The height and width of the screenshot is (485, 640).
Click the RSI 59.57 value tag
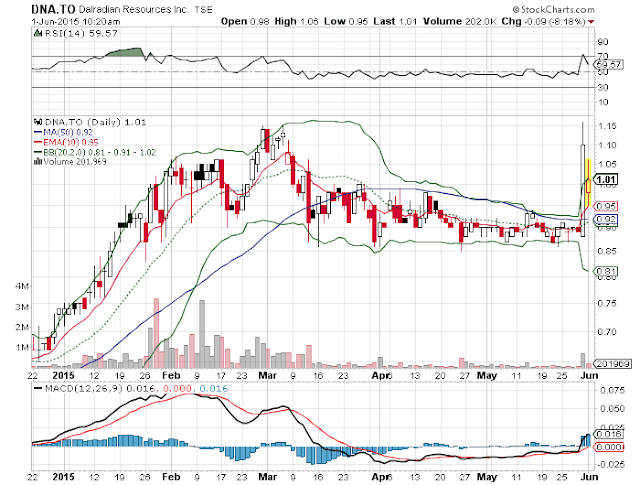[x=608, y=65]
